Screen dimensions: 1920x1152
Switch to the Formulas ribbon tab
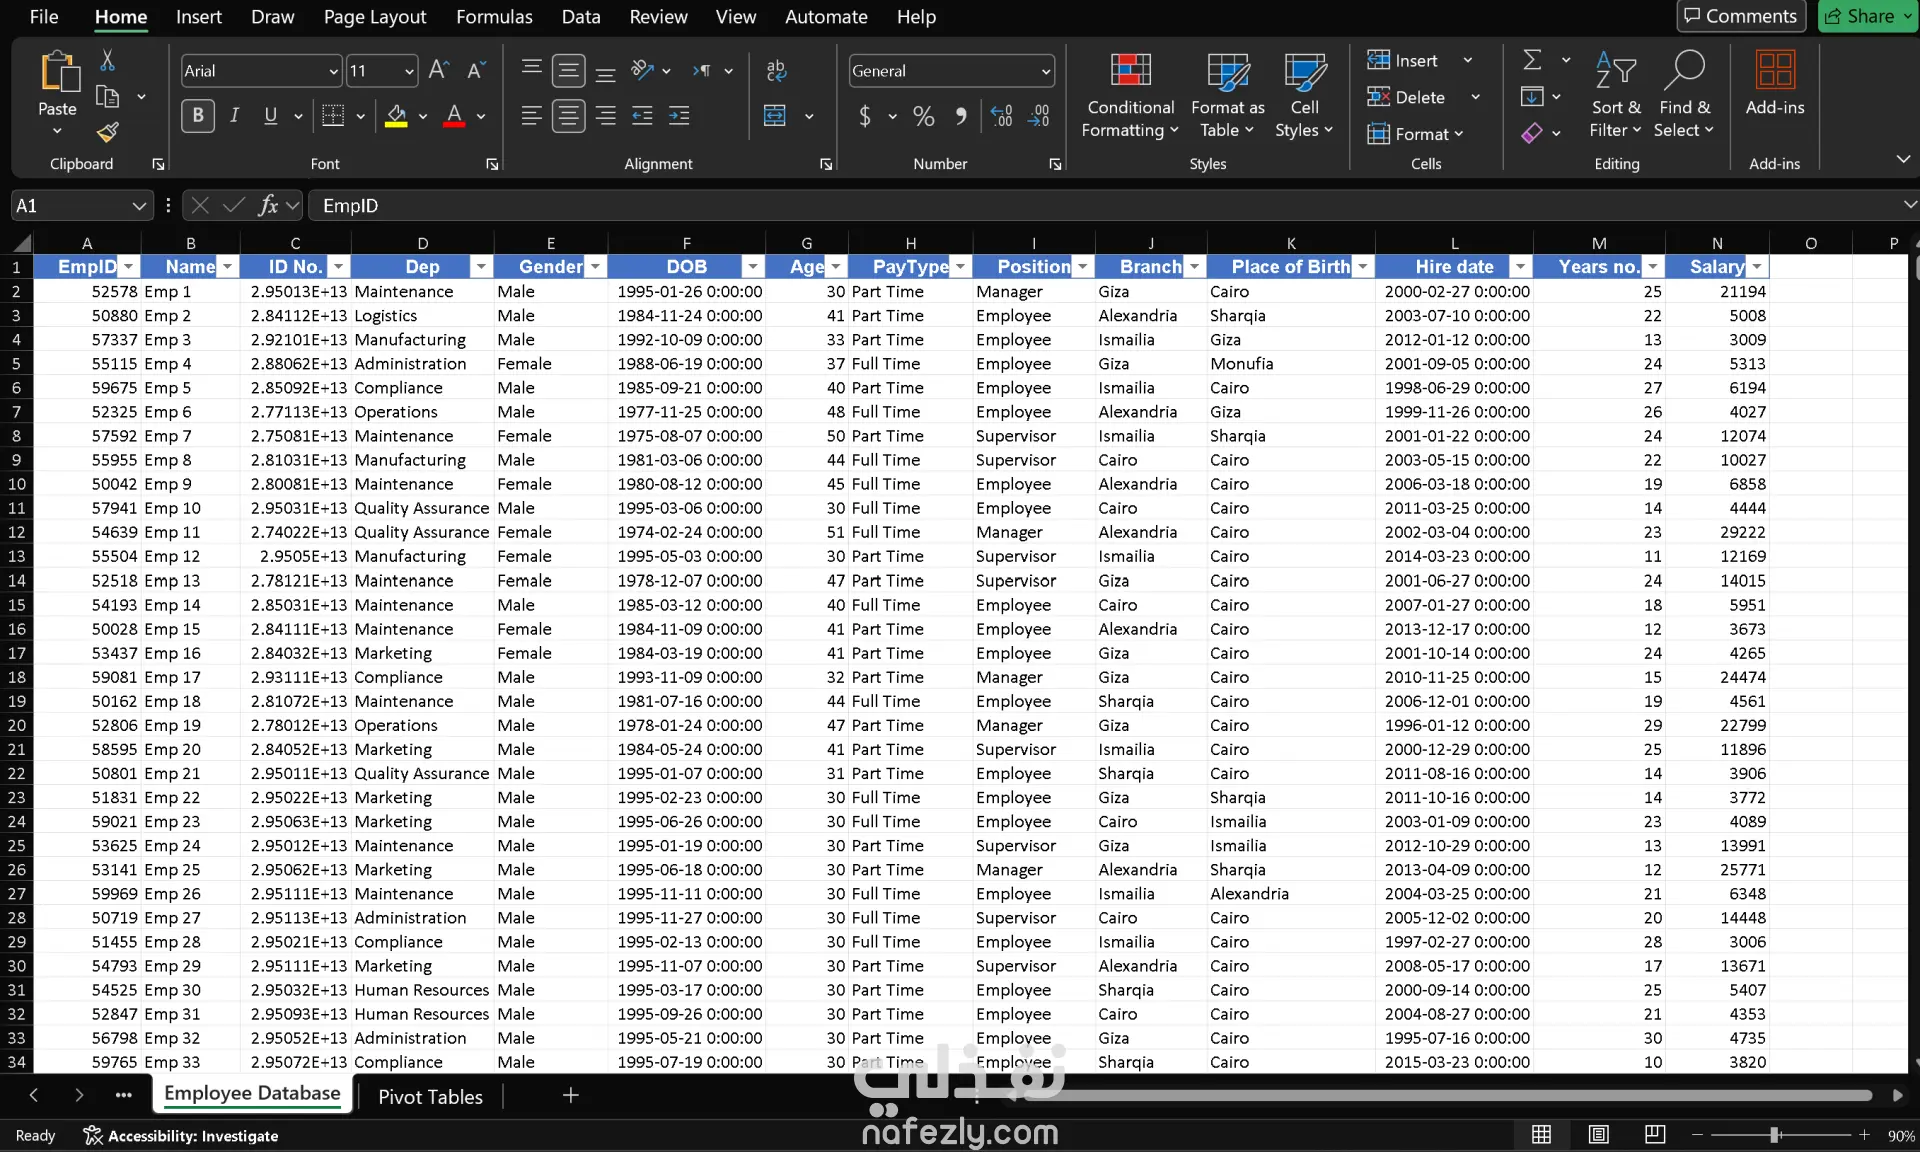pos(494,17)
